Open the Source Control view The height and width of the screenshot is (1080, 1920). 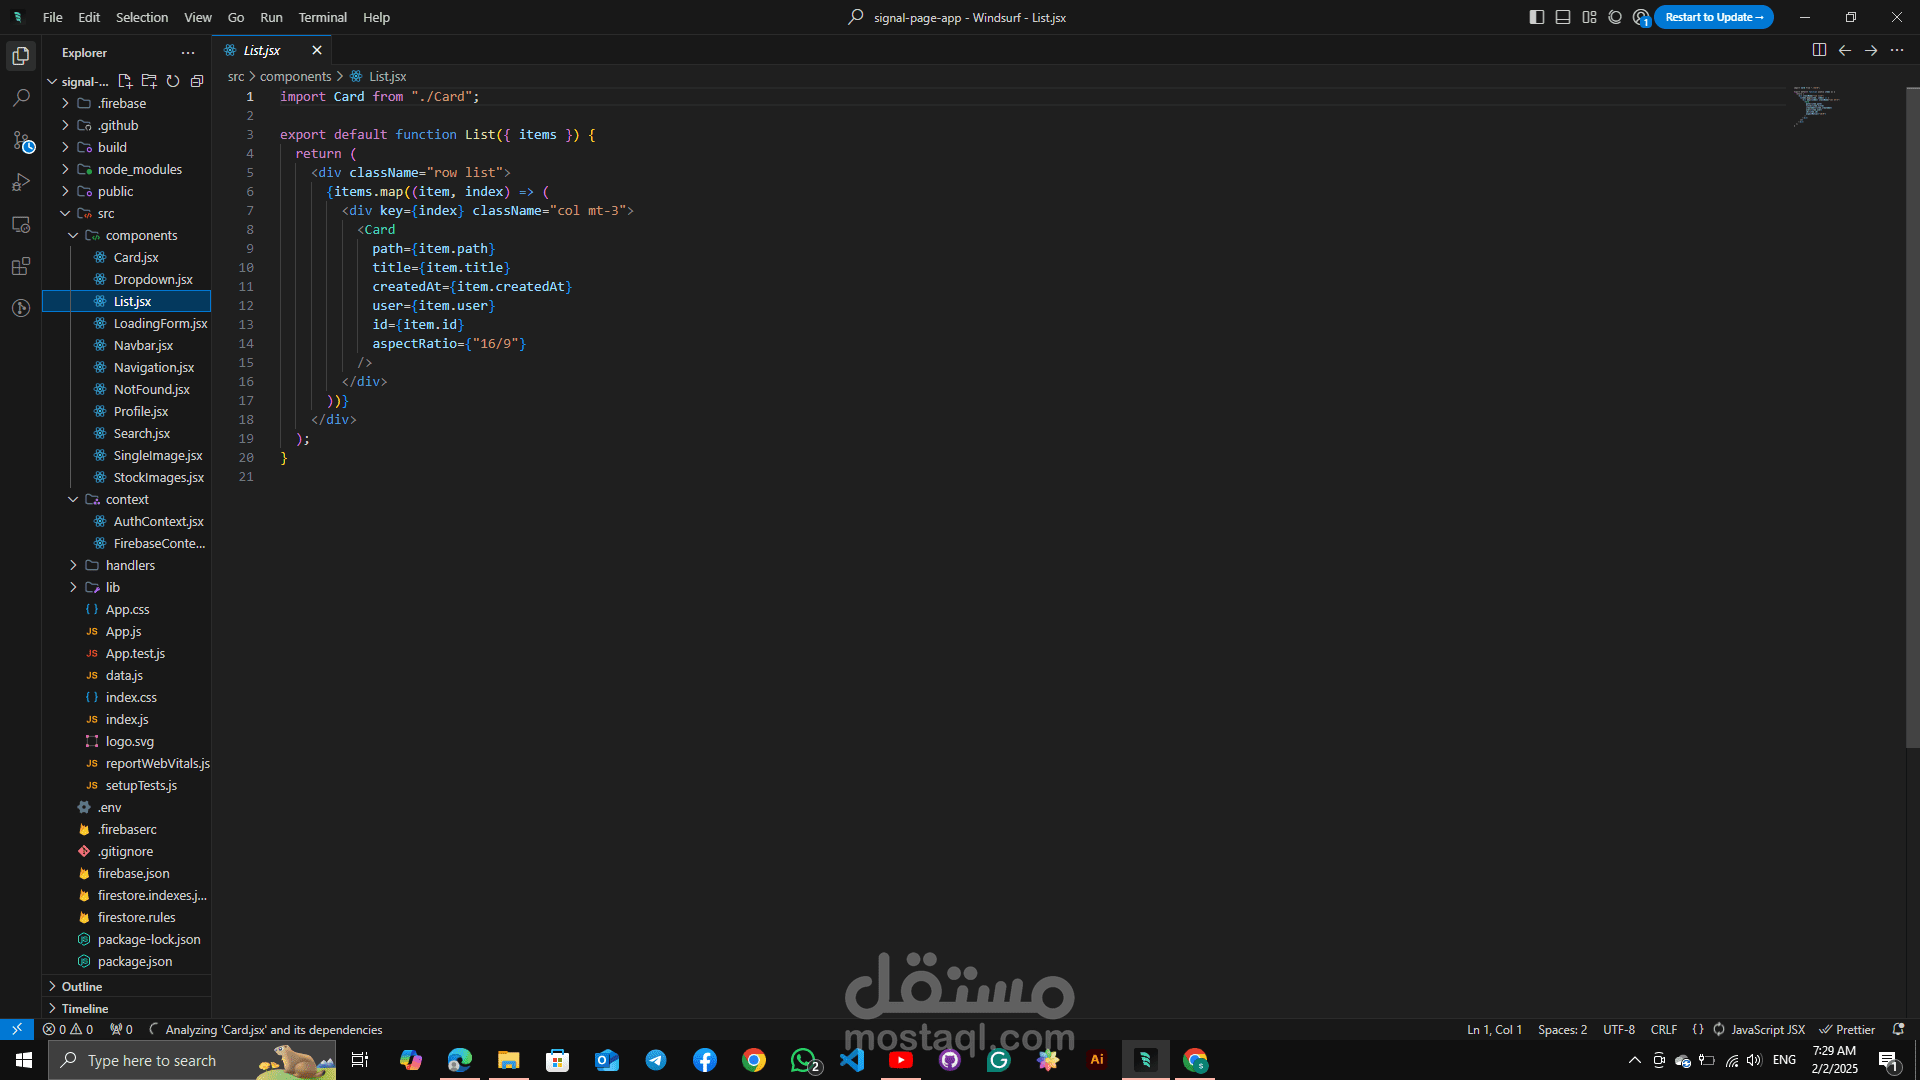(x=21, y=141)
